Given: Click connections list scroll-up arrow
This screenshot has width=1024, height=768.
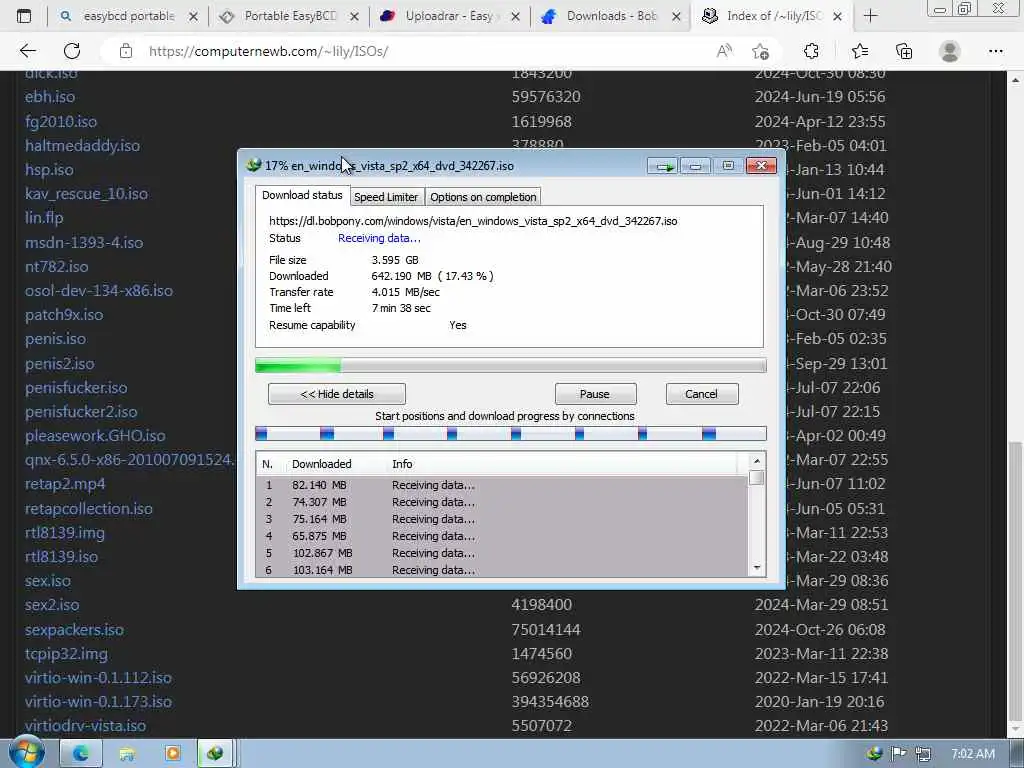Looking at the screenshot, I should 756,461.
